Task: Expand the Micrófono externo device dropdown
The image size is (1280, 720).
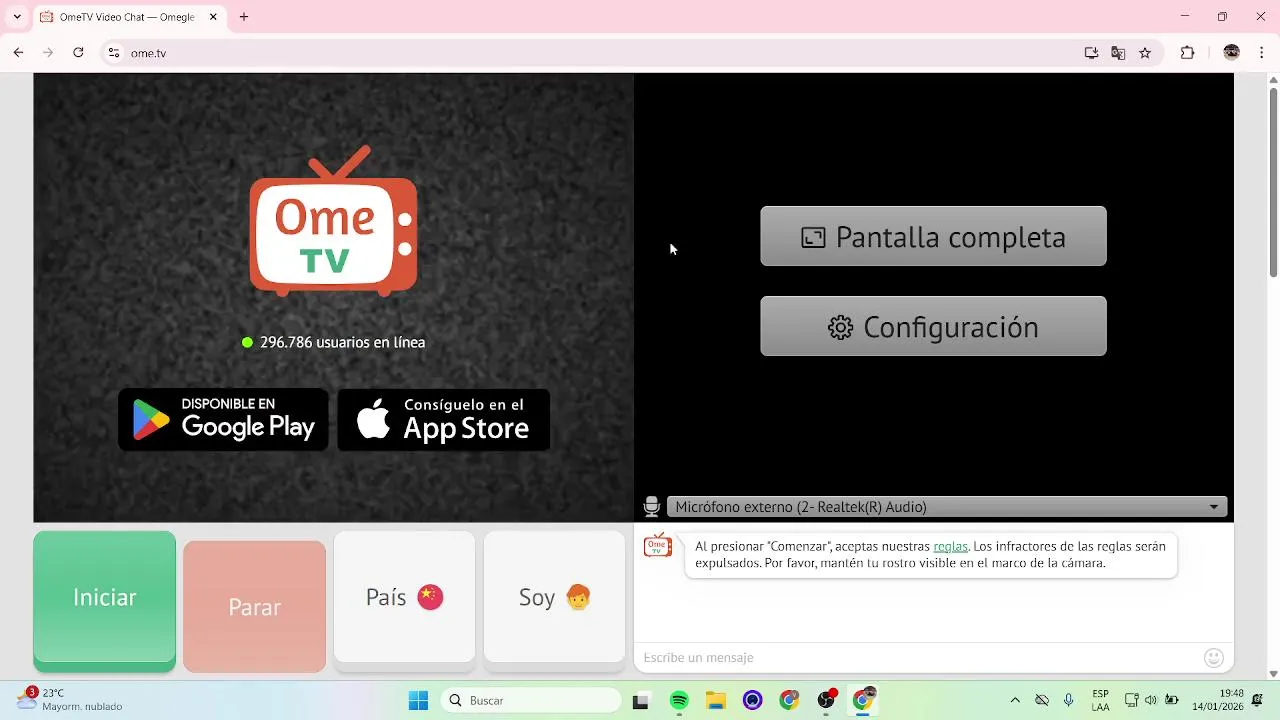Action: tap(947, 507)
